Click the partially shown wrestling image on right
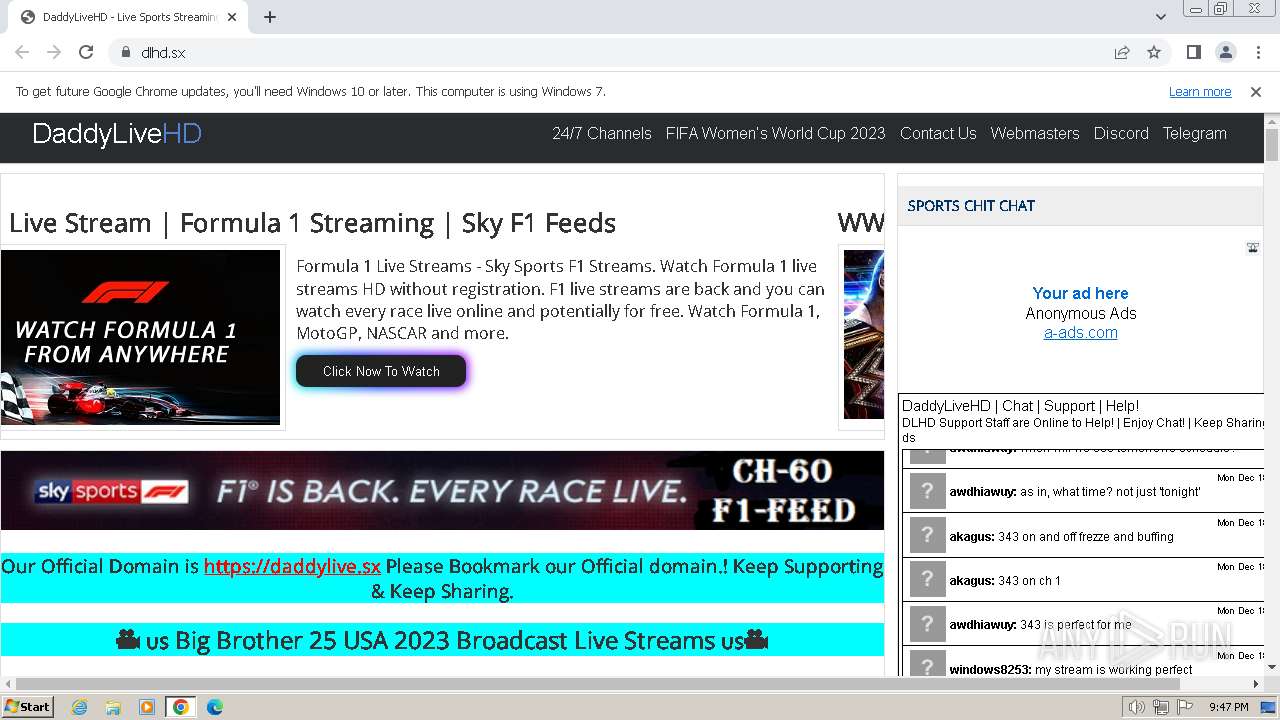Screen dimensions: 1280x720 point(864,334)
